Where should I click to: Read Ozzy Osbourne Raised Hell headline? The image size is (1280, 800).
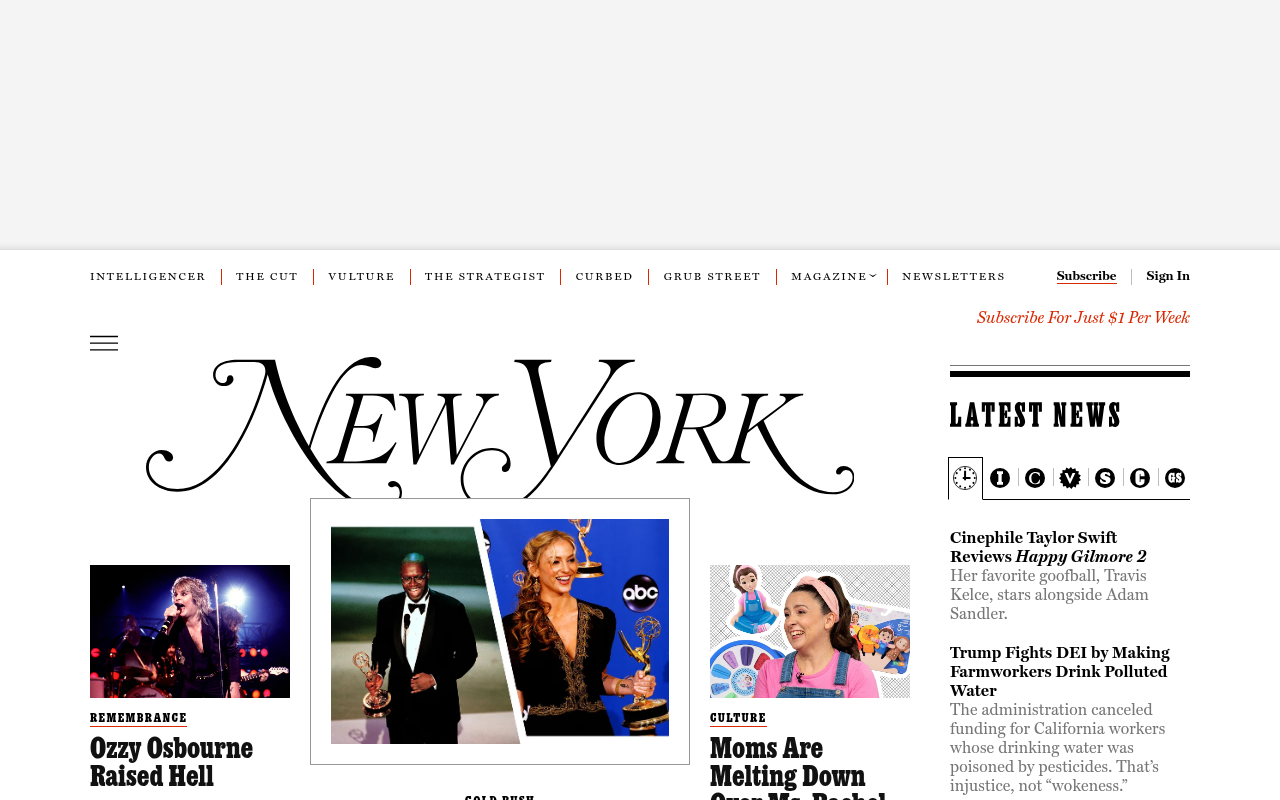pyautogui.click(x=171, y=762)
